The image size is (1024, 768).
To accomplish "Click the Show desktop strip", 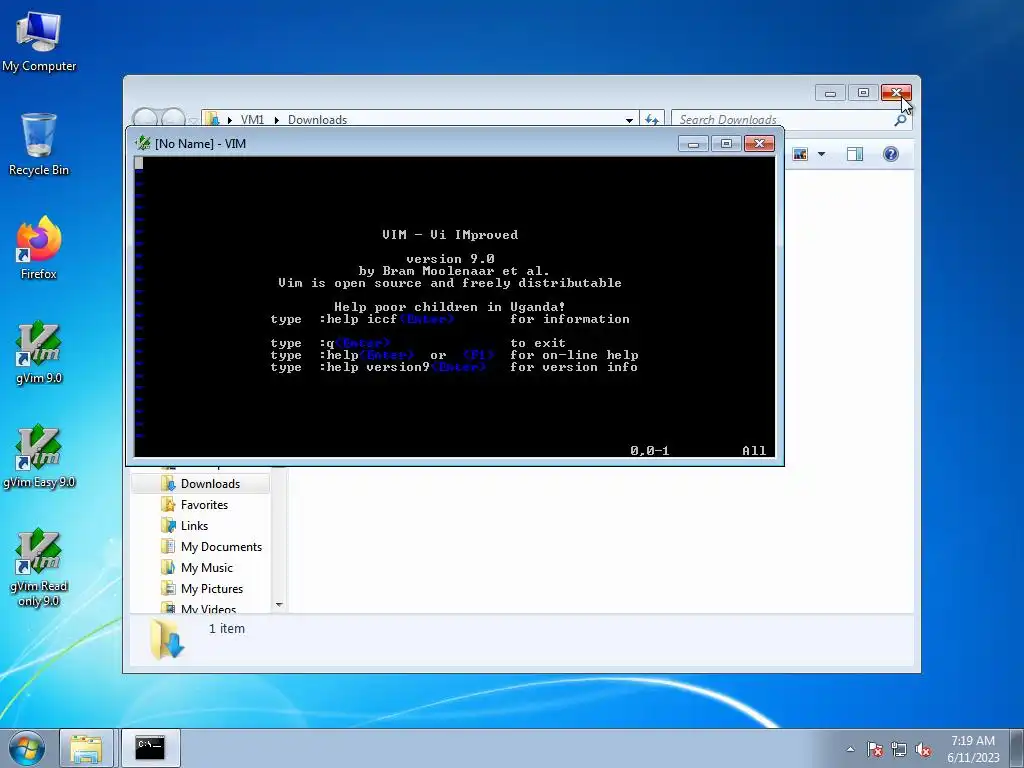I will (x=1017, y=748).
